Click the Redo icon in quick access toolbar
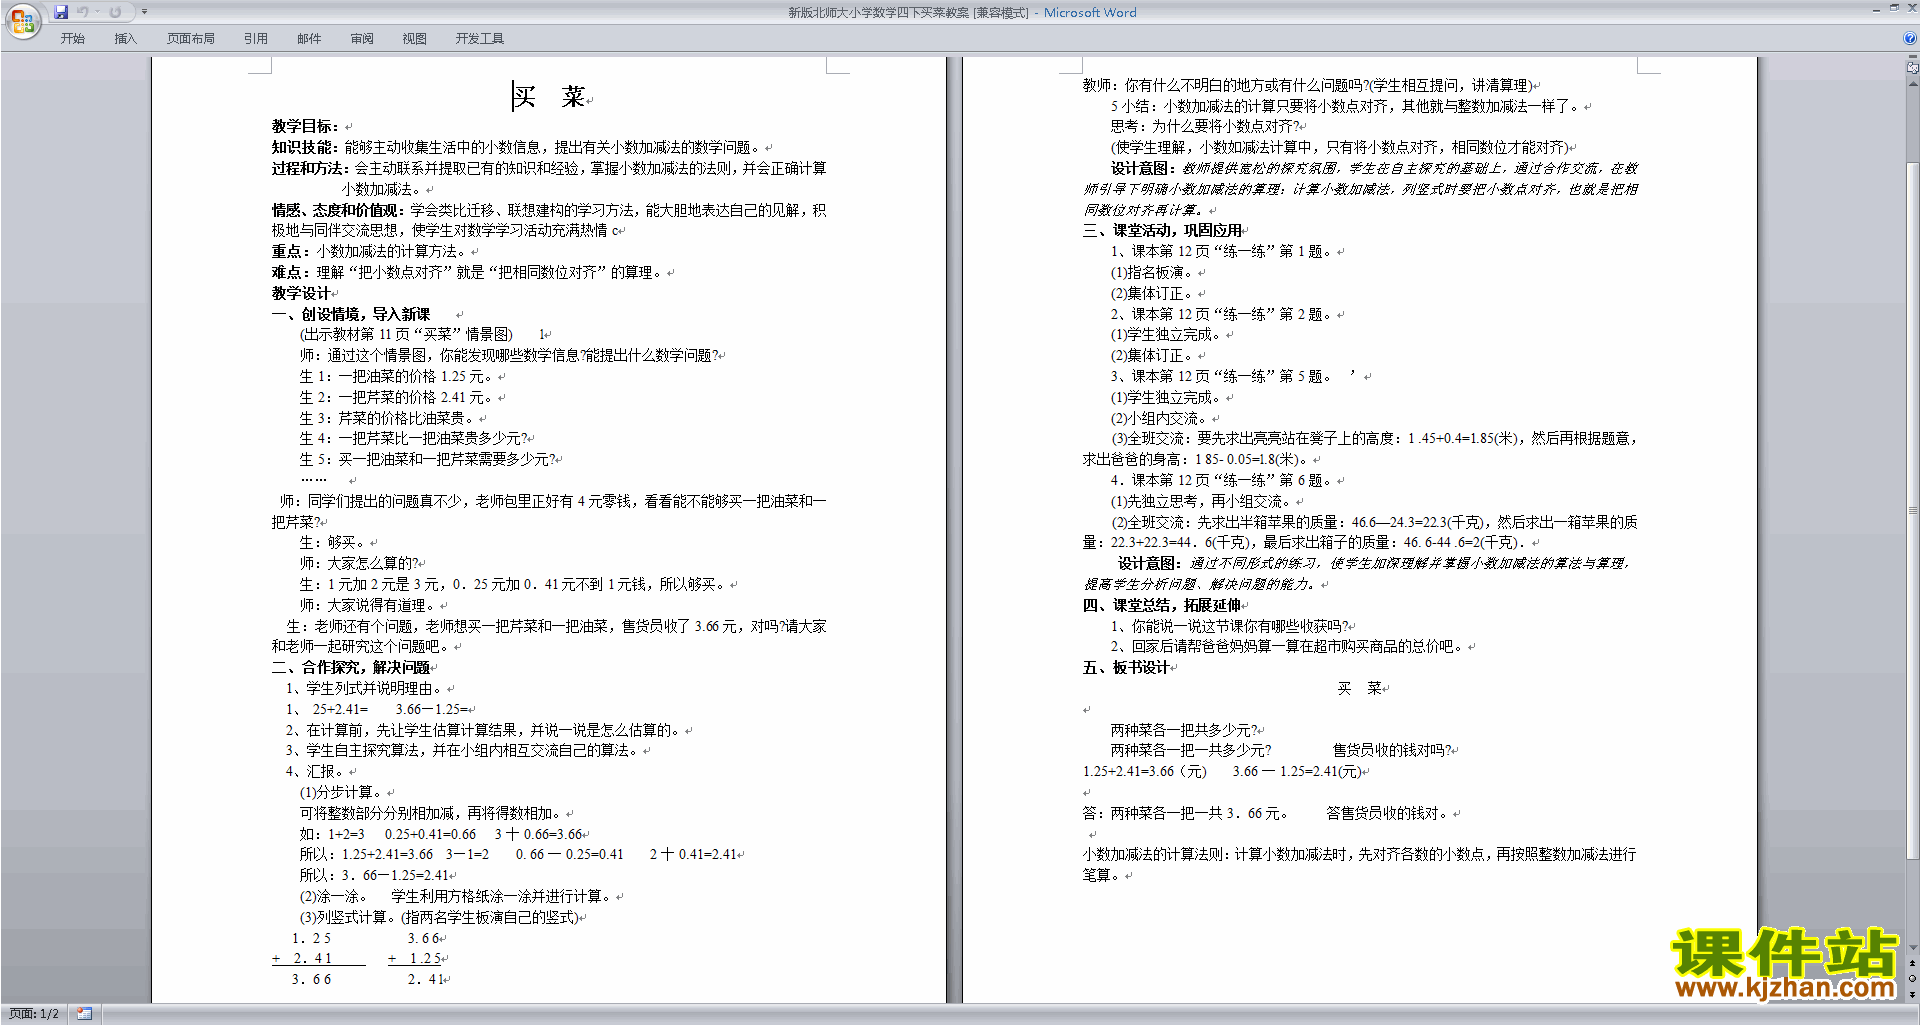This screenshot has width=1920, height=1025. 115,12
